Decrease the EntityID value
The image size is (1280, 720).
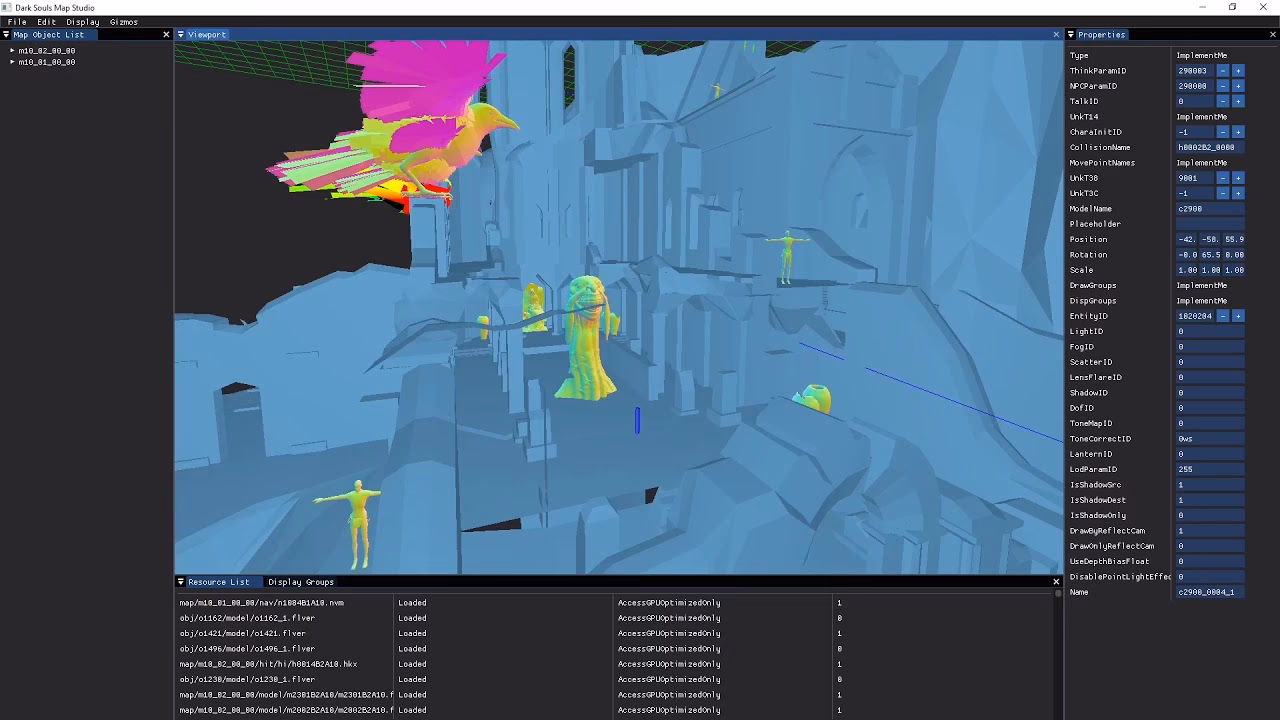1222,316
